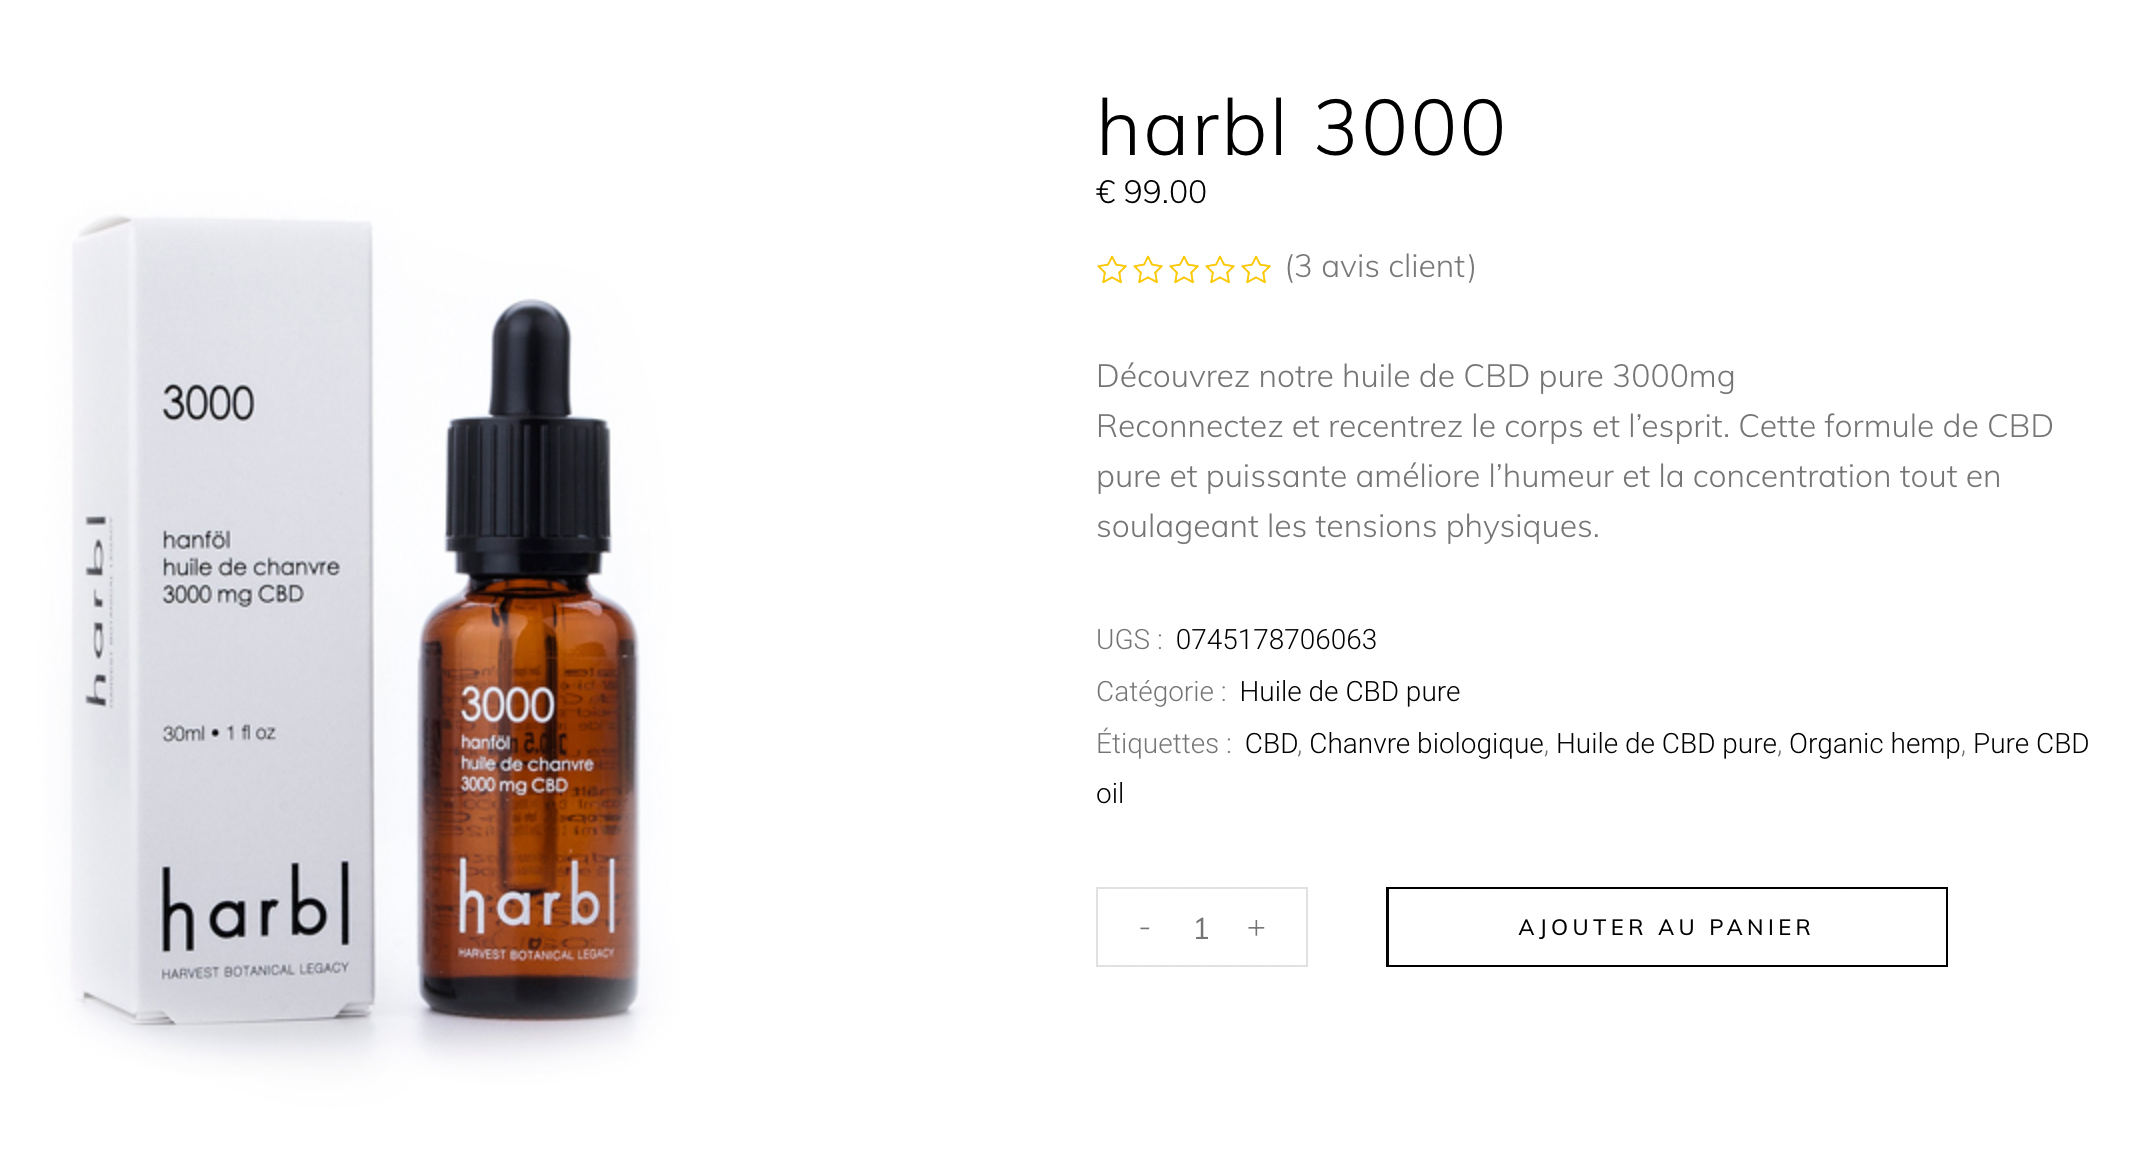Click the fourth rating star
Viewport: 2152px width, 1170px height.
tap(1220, 270)
